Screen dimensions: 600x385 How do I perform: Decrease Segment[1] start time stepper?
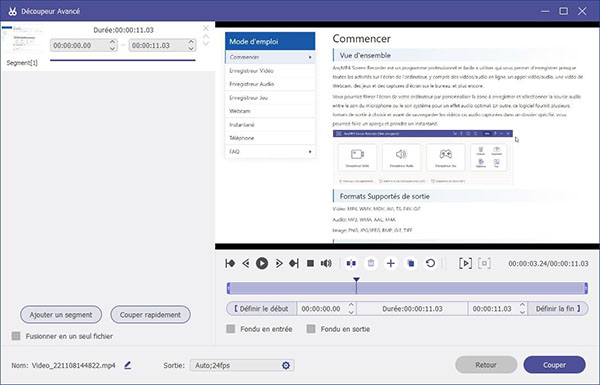[x=112, y=48]
